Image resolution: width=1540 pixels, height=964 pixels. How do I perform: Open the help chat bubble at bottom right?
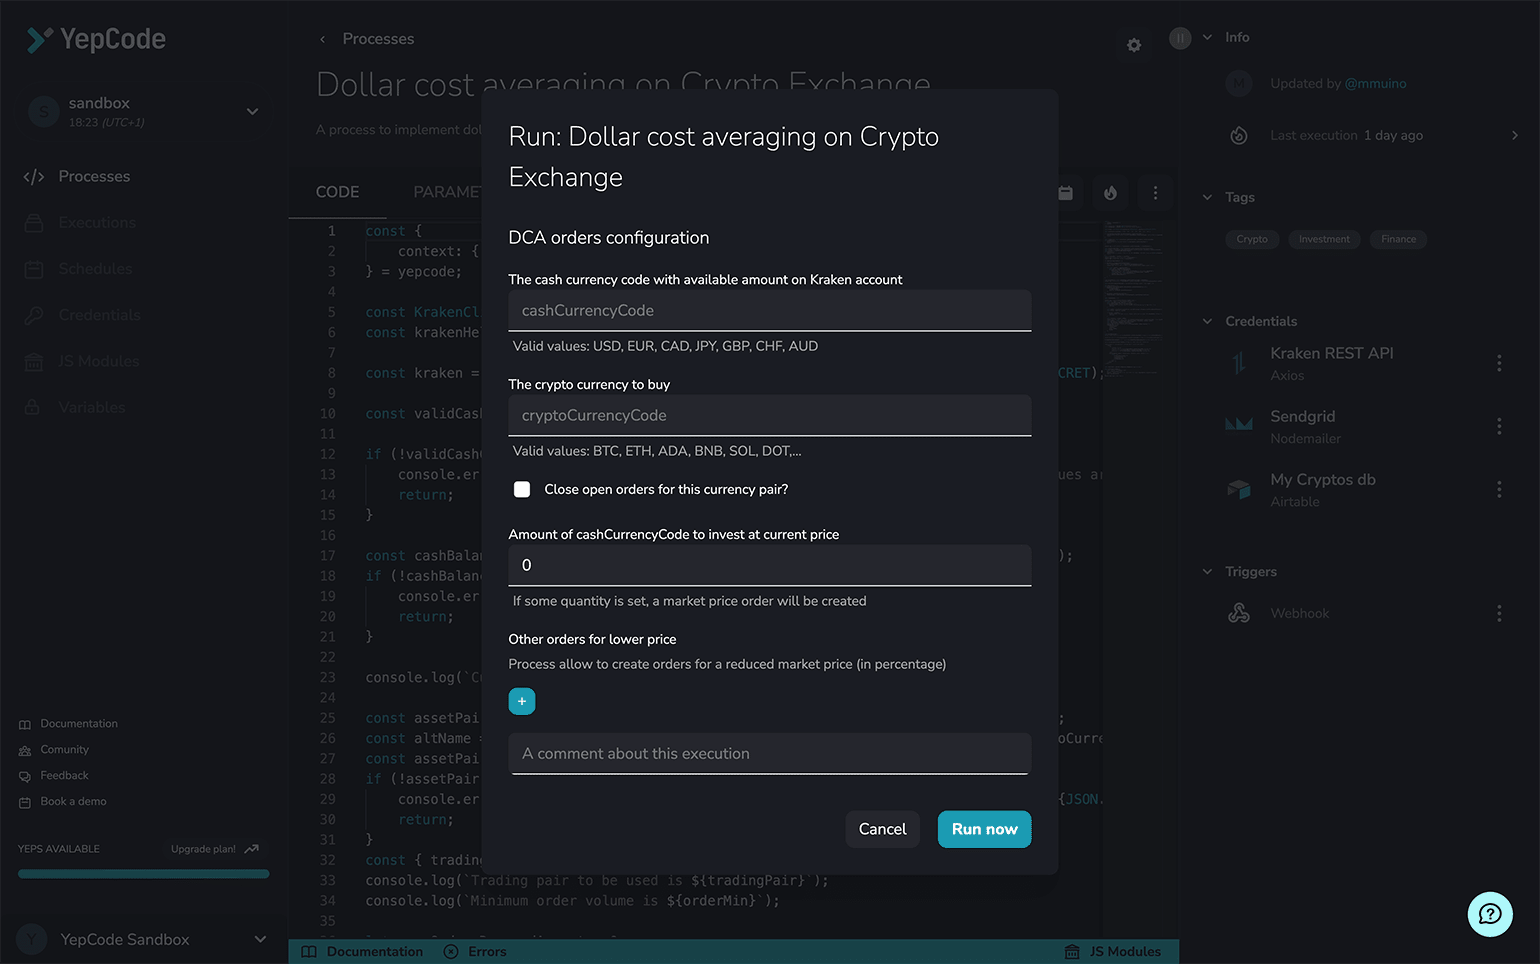point(1490,914)
